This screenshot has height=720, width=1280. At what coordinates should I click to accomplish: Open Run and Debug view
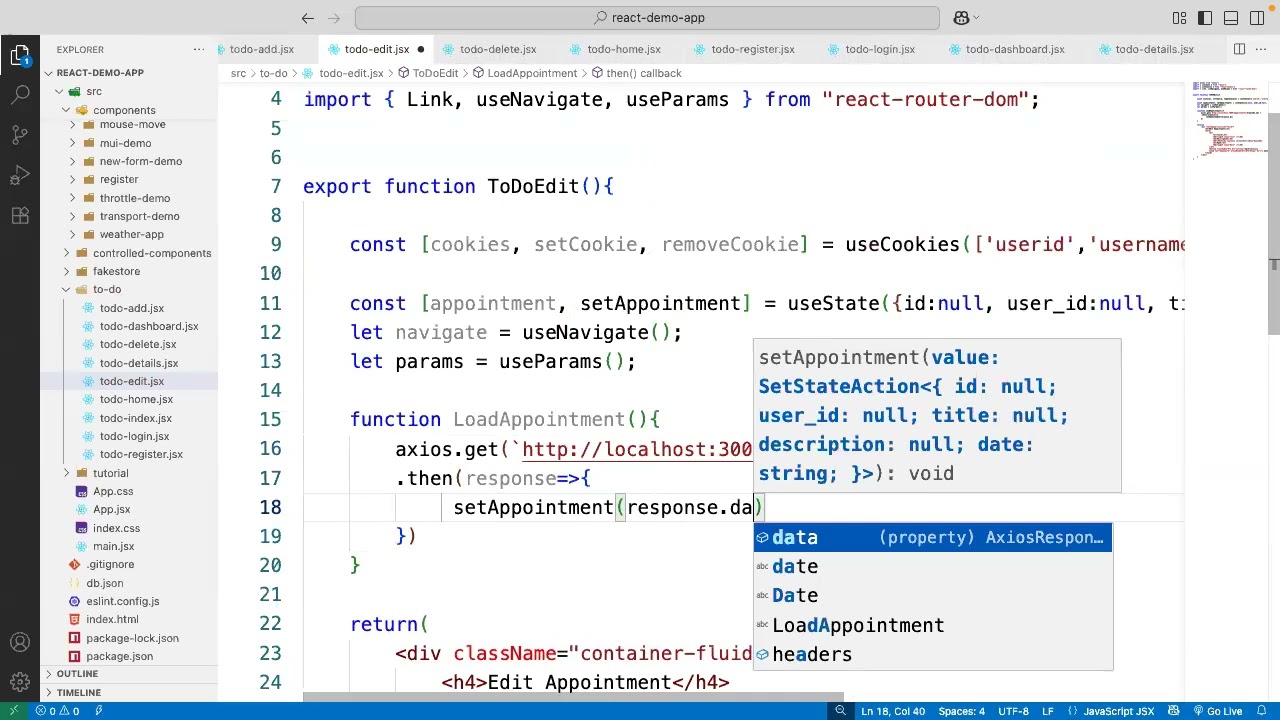tap(20, 175)
